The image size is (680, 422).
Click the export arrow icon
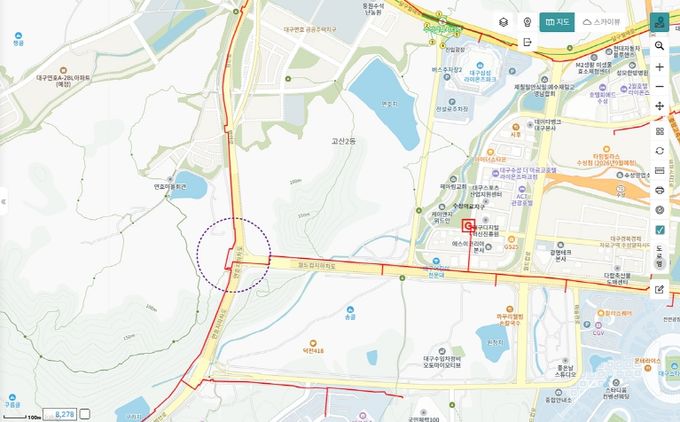(x=527, y=42)
